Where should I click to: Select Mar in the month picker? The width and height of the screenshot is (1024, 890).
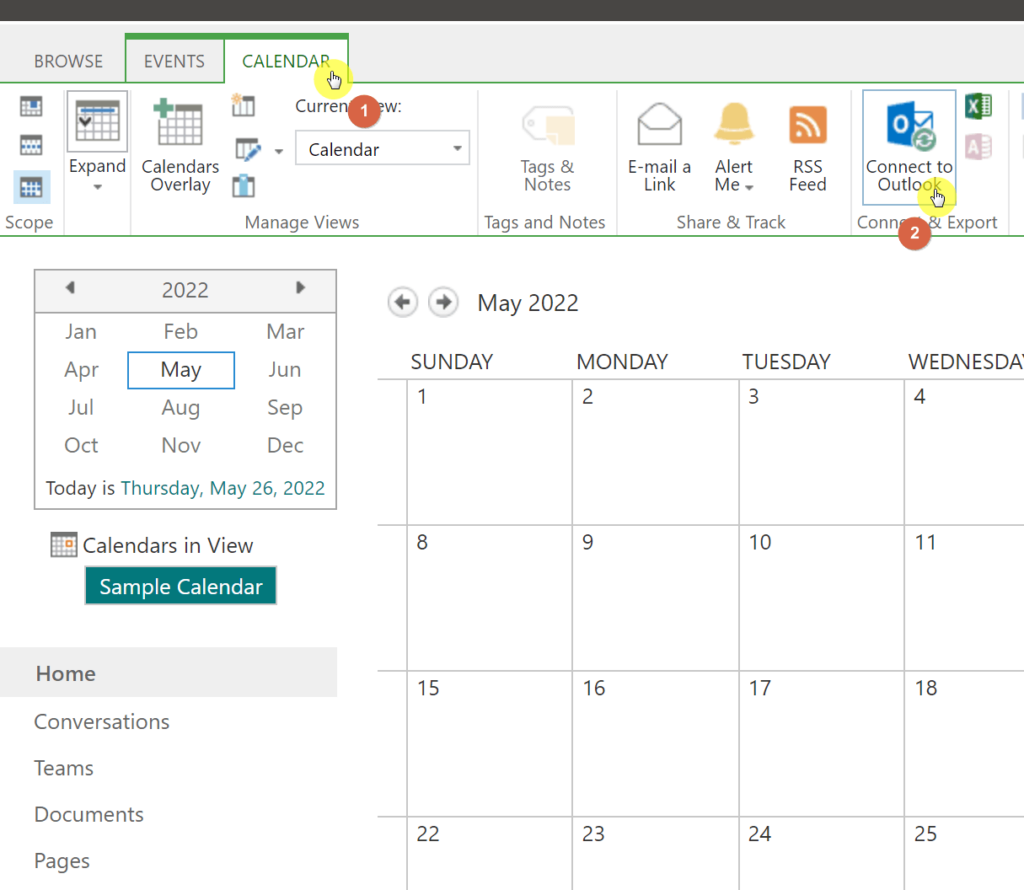click(x=285, y=332)
